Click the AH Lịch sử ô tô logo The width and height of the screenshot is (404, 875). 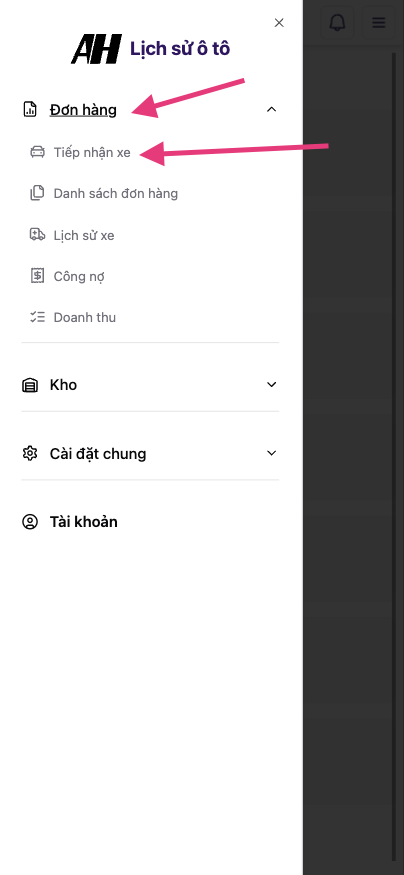point(151,49)
